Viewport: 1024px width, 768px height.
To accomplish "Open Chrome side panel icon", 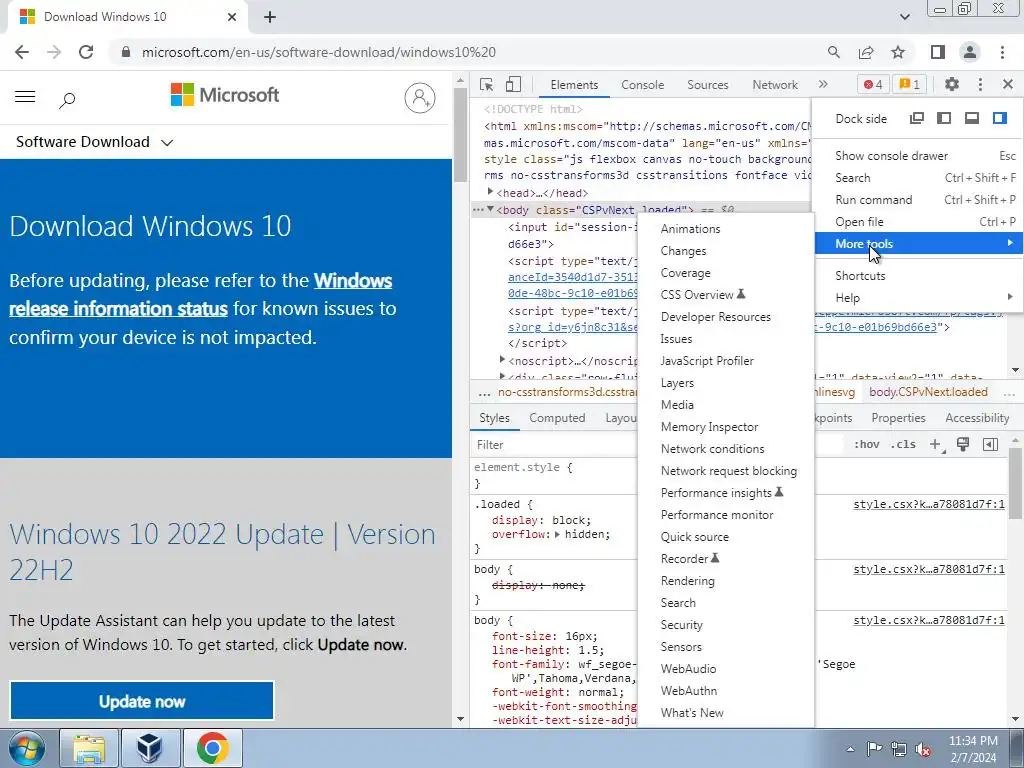I will [x=938, y=52].
